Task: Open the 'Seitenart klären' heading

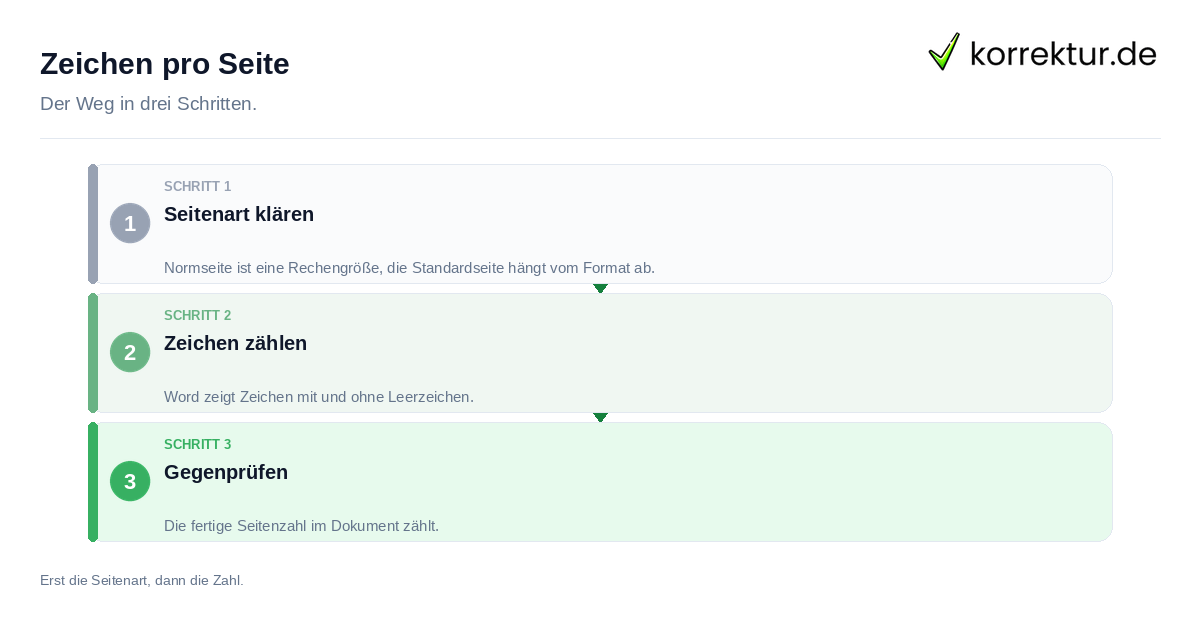Action: click(x=239, y=214)
